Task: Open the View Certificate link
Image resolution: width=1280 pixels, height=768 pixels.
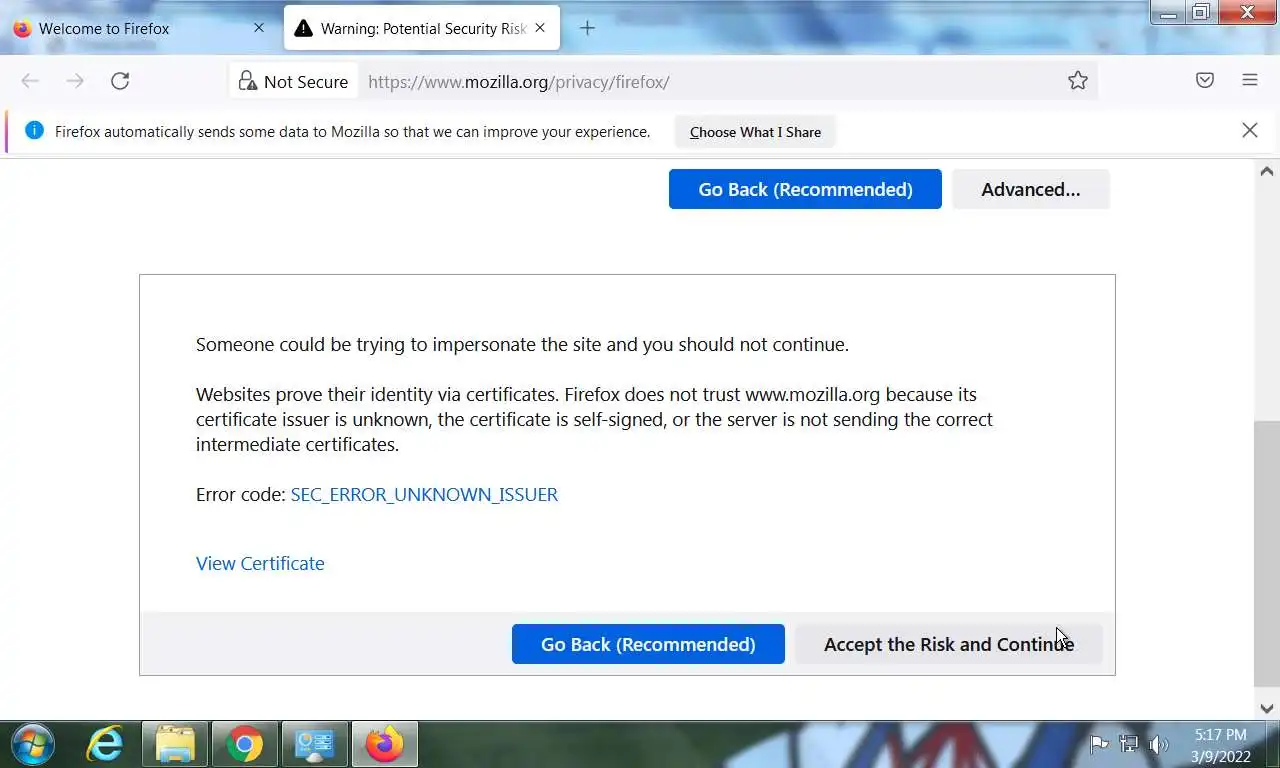Action: pyautogui.click(x=260, y=563)
